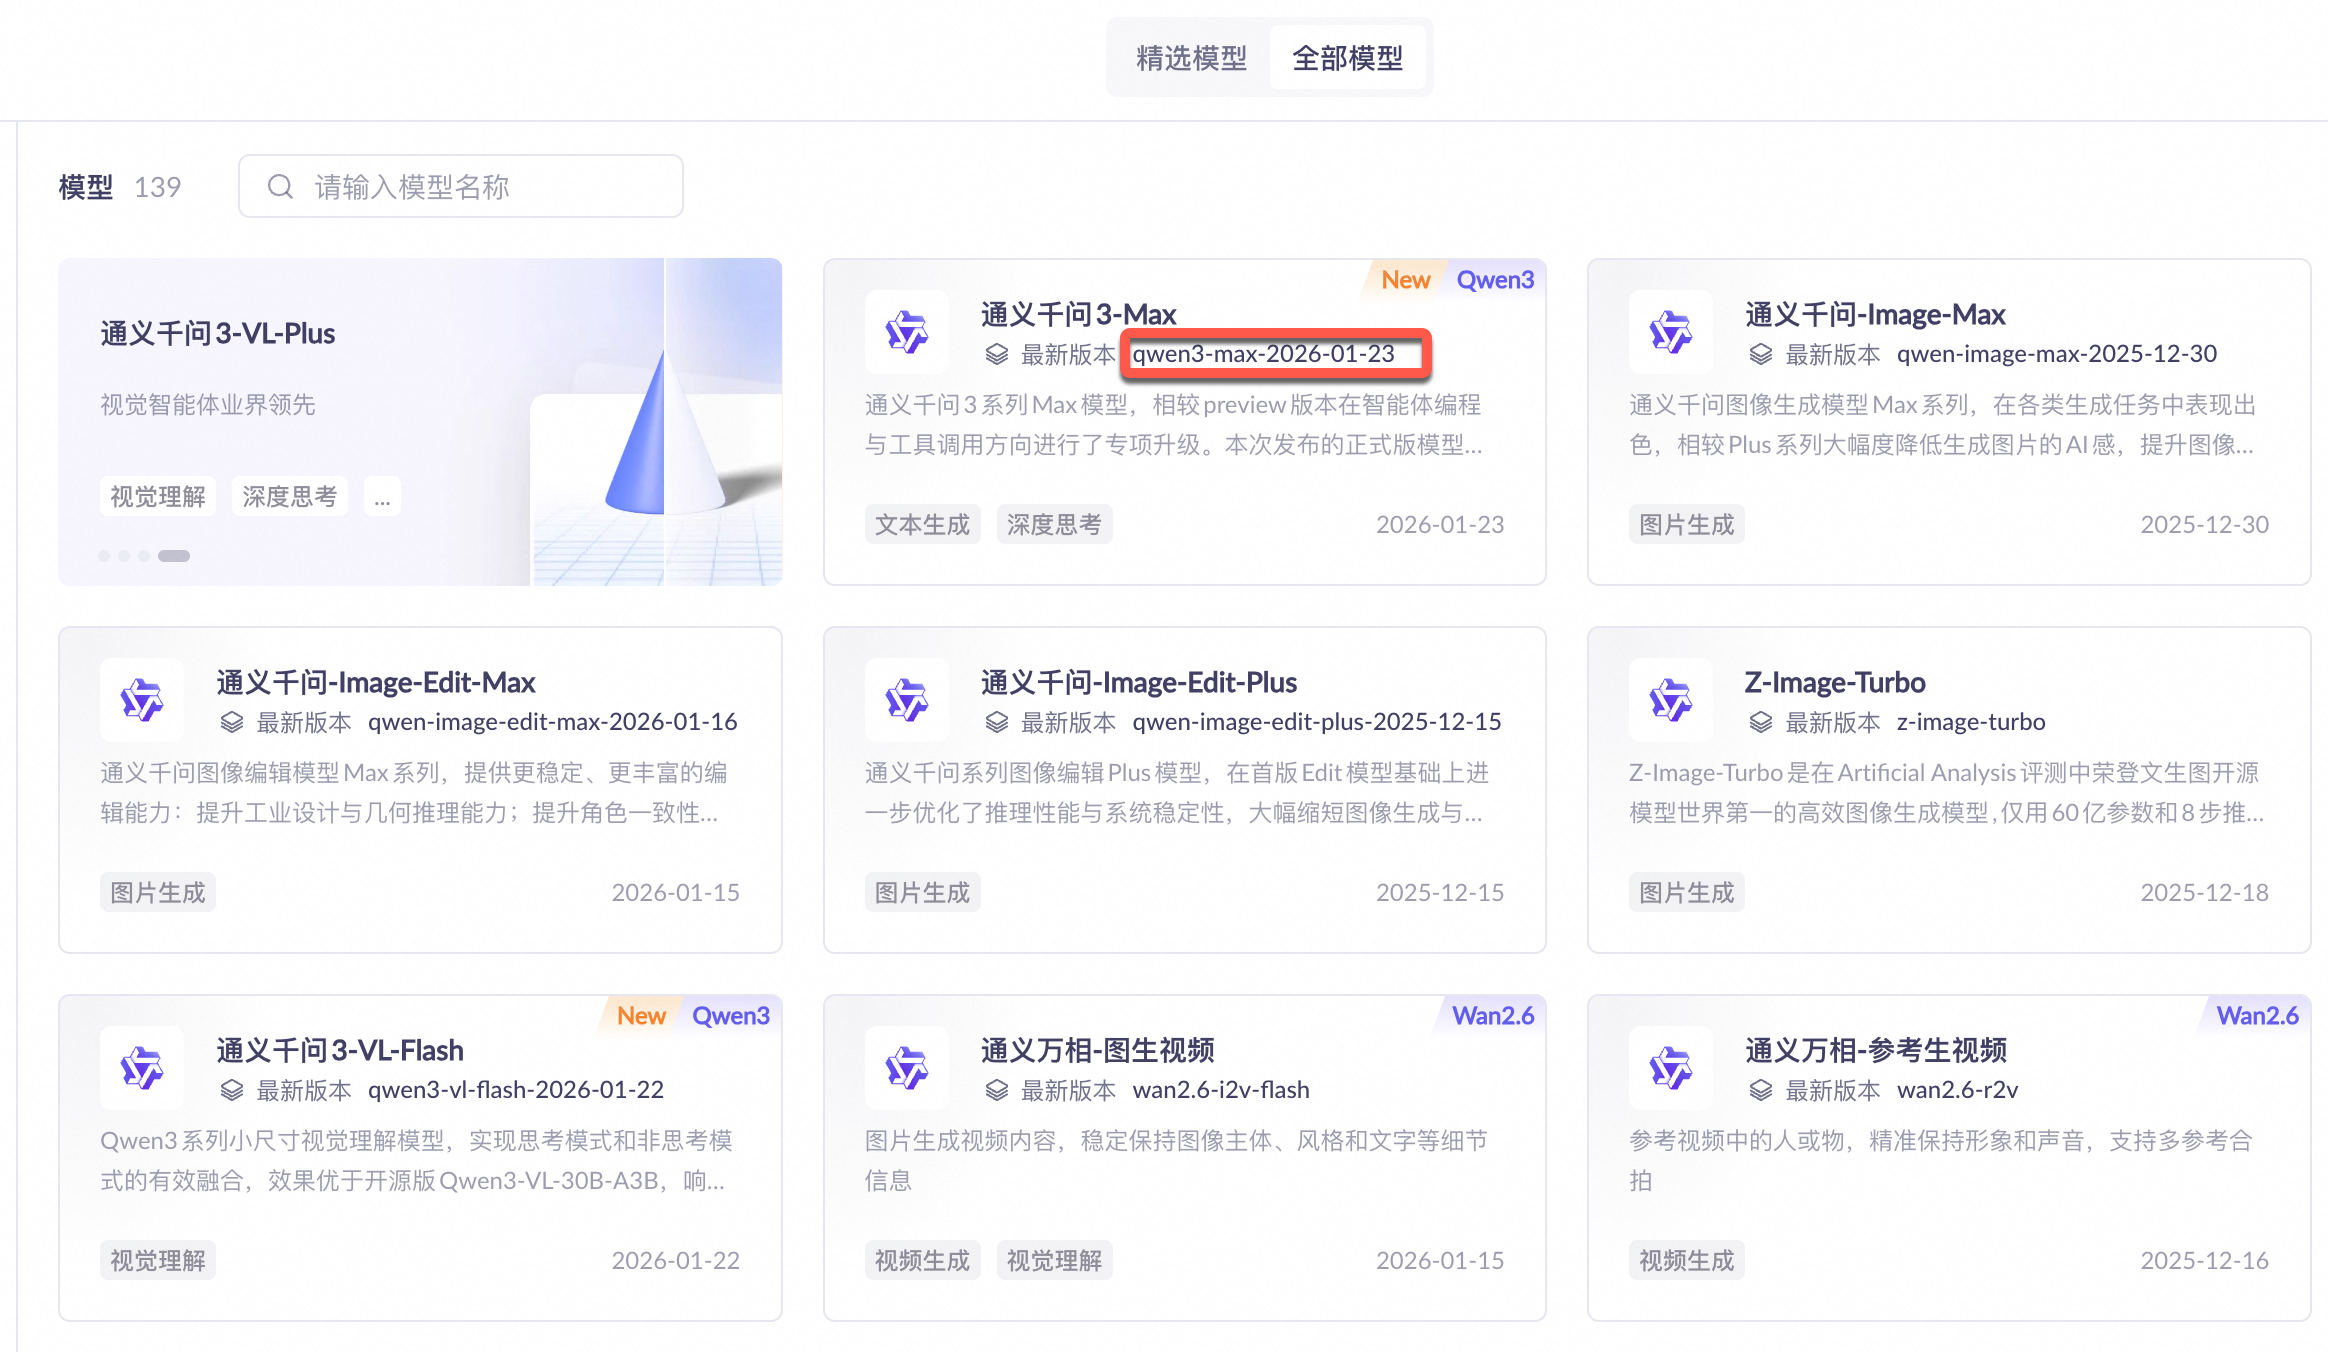Select the 全部模型 tab

(1347, 58)
